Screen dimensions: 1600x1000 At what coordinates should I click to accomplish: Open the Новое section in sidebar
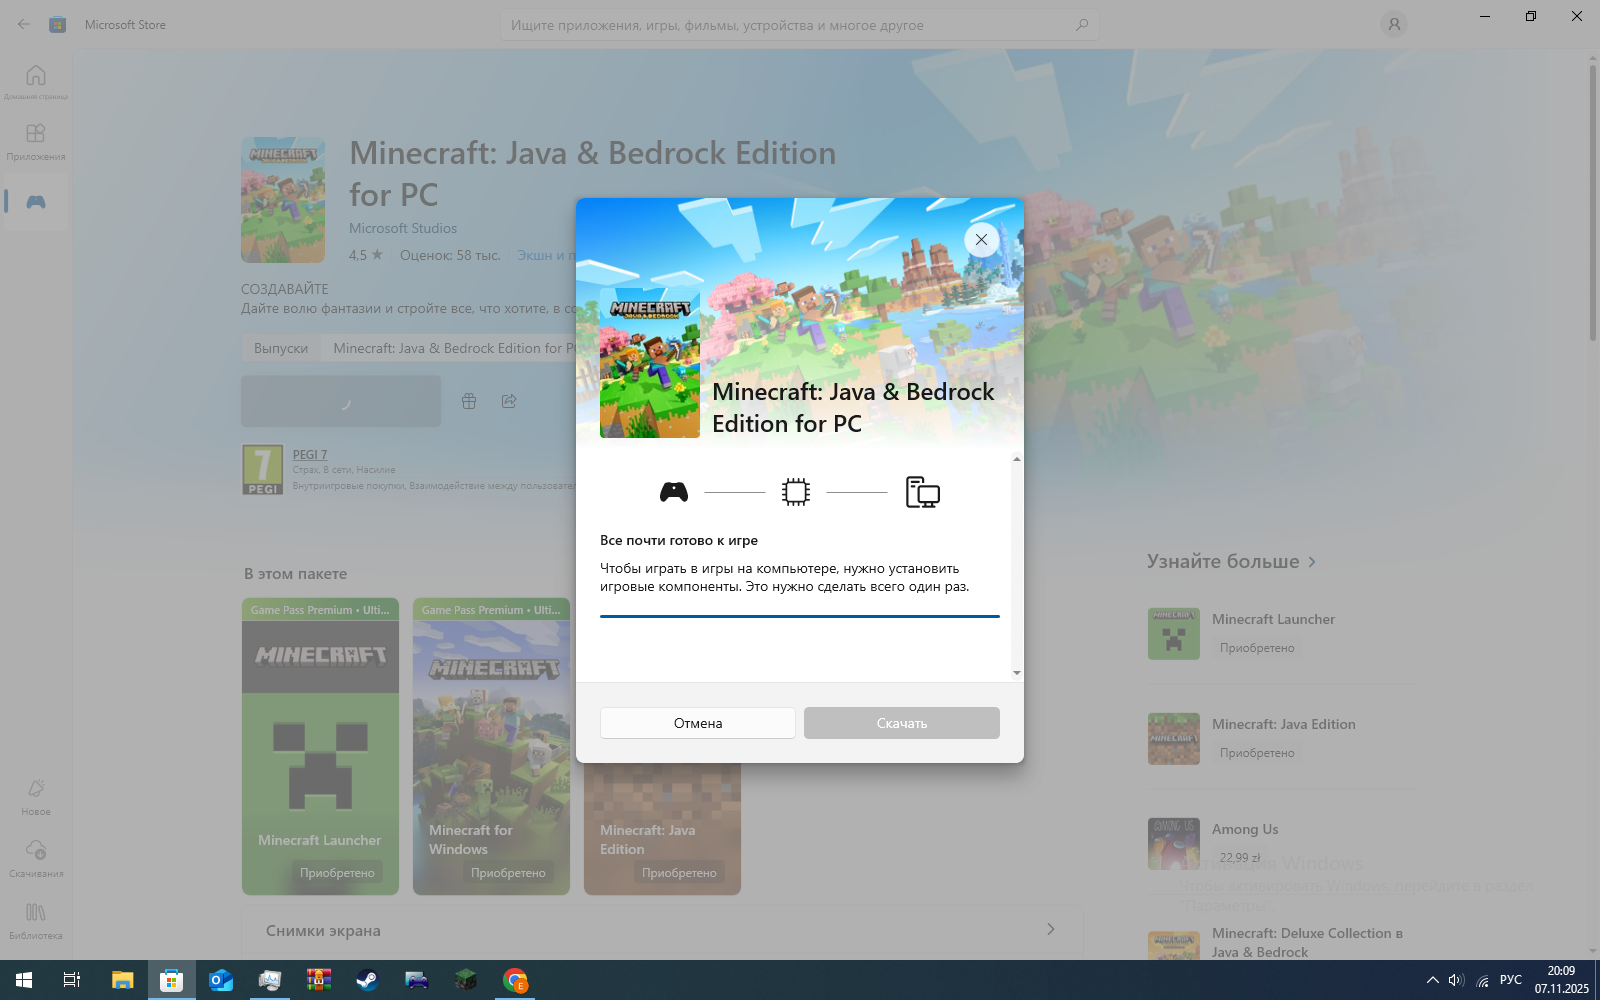[x=36, y=797]
